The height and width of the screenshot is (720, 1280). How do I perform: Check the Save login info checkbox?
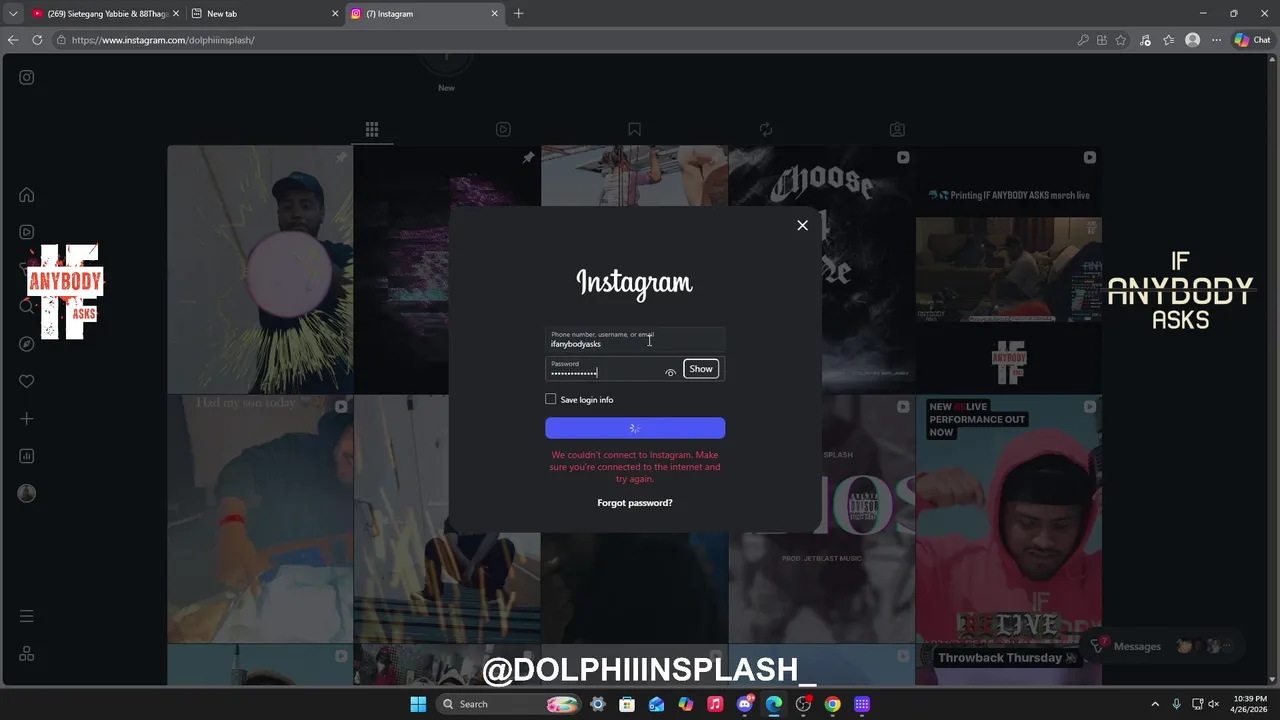tap(550, 399)
